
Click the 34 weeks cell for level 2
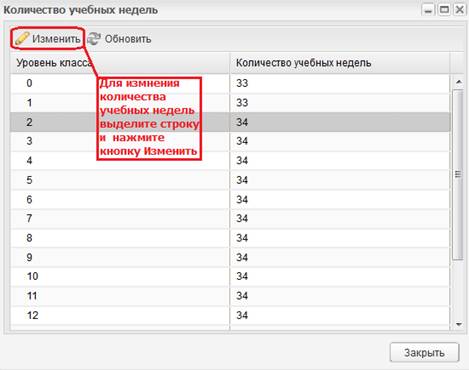click(x=340, y=122)
